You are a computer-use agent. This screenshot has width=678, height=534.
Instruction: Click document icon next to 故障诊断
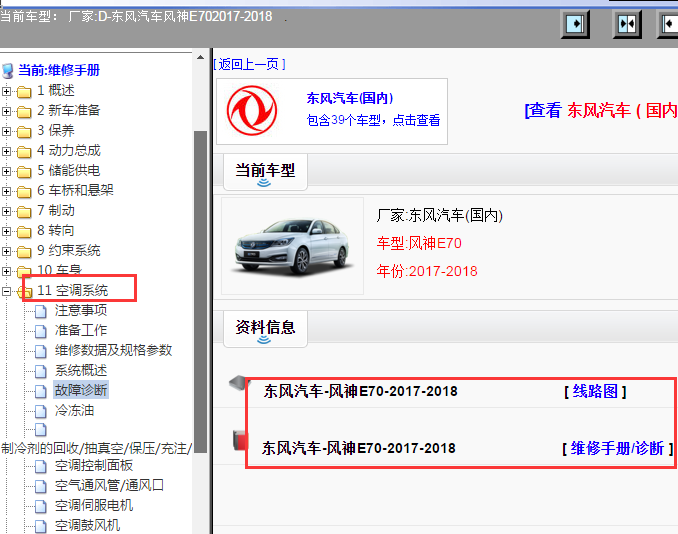coord(41,391)
